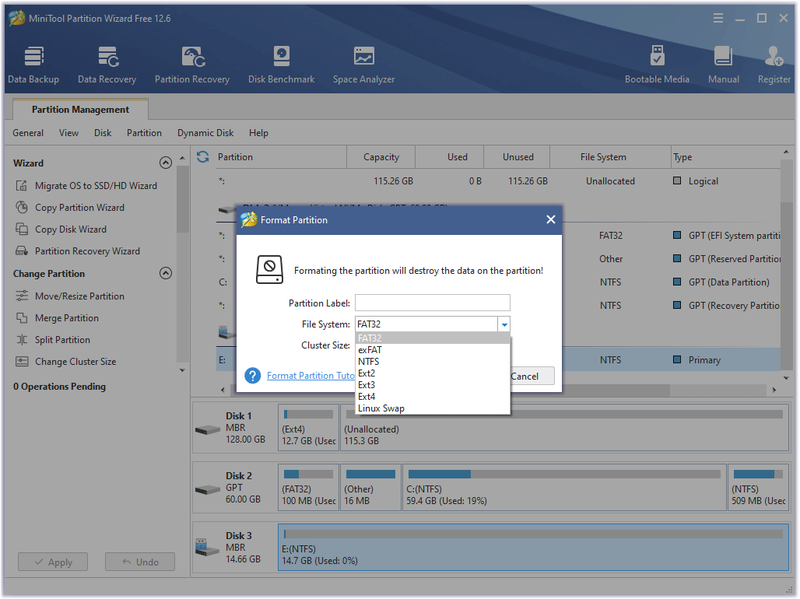
Task: Select Ext2 from the file system list
Action: (x=433, y=373)
